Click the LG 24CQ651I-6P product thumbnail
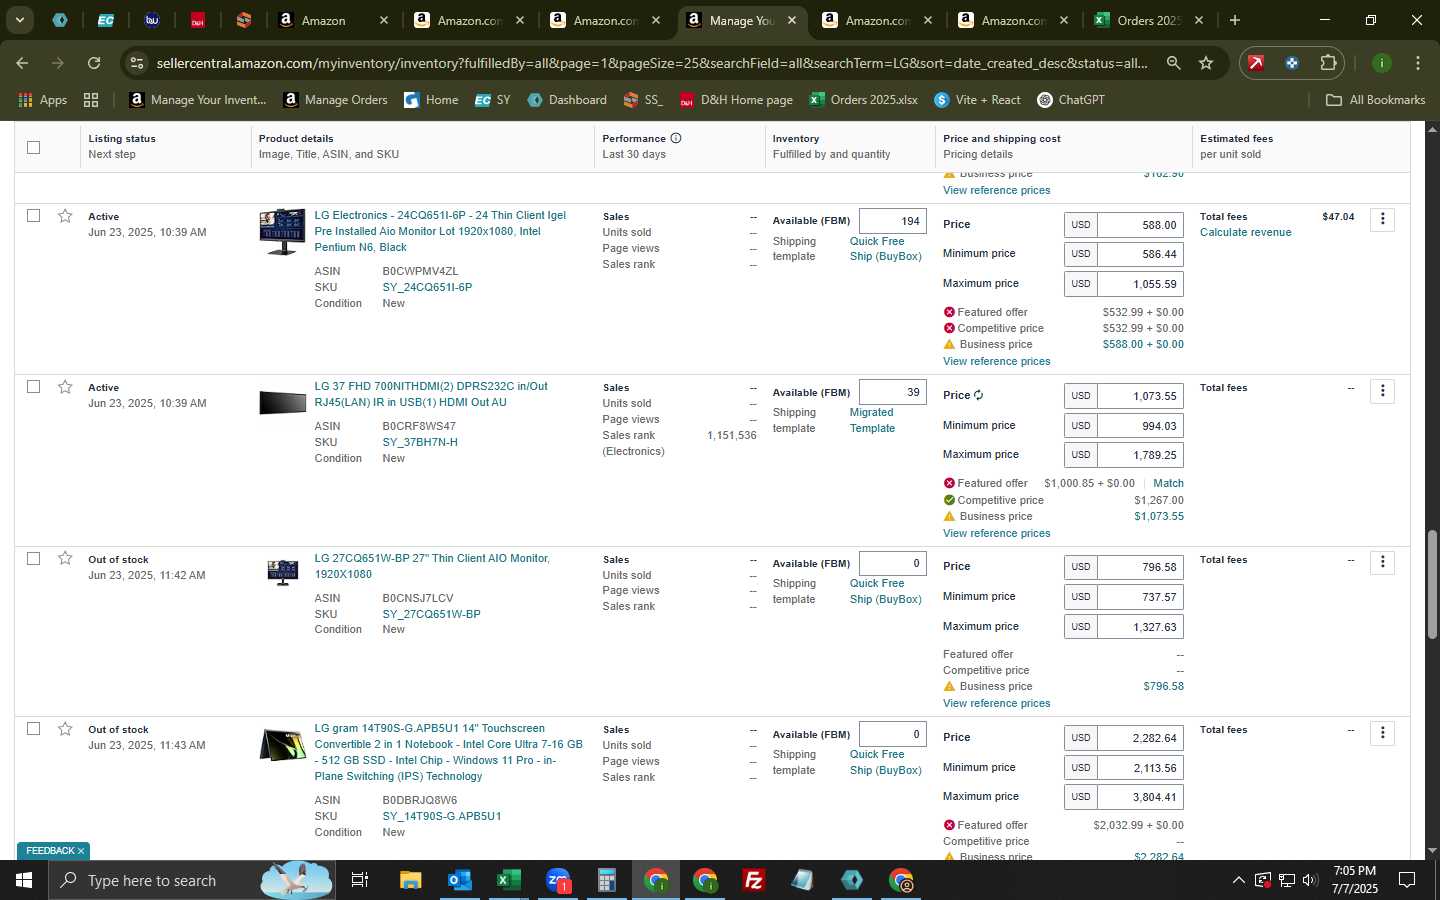Image resolution: width=1440 pixels, height=900 pixels. (282, 232)
